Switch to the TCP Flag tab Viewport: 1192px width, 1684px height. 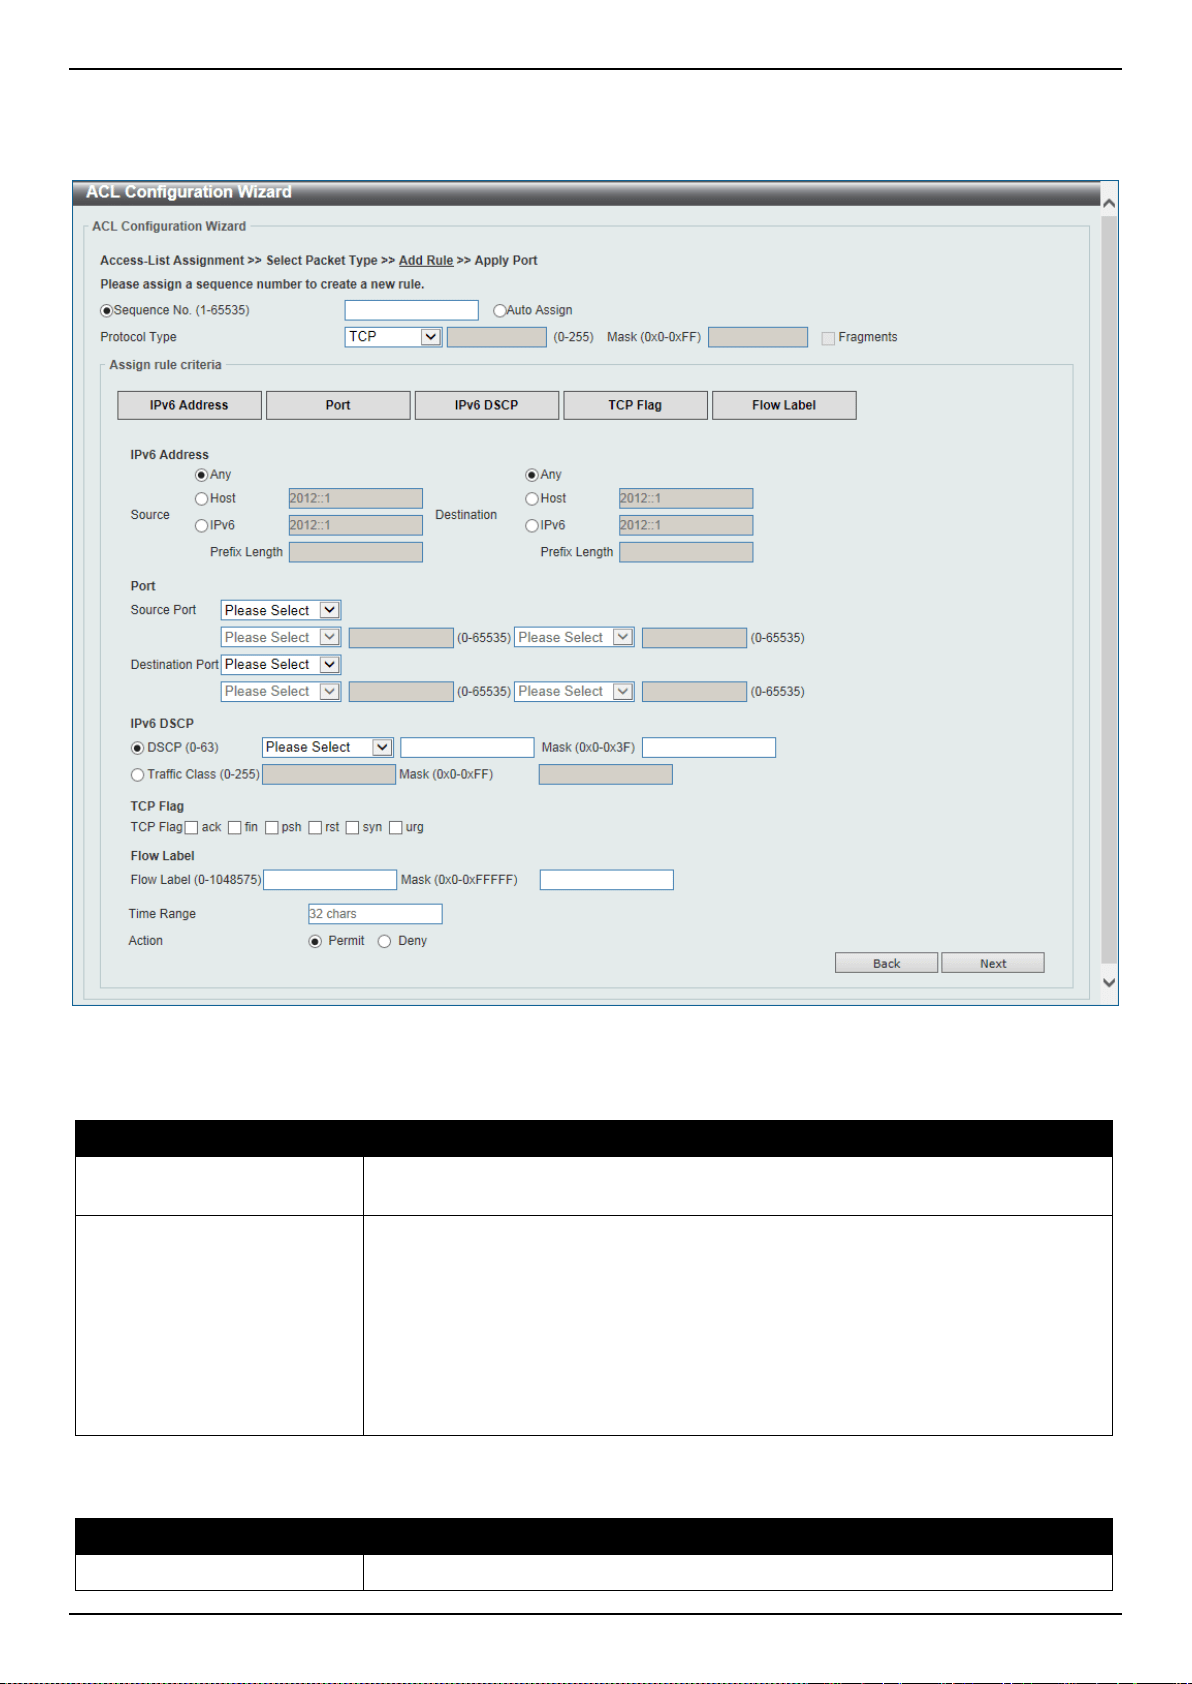point(635,405)
